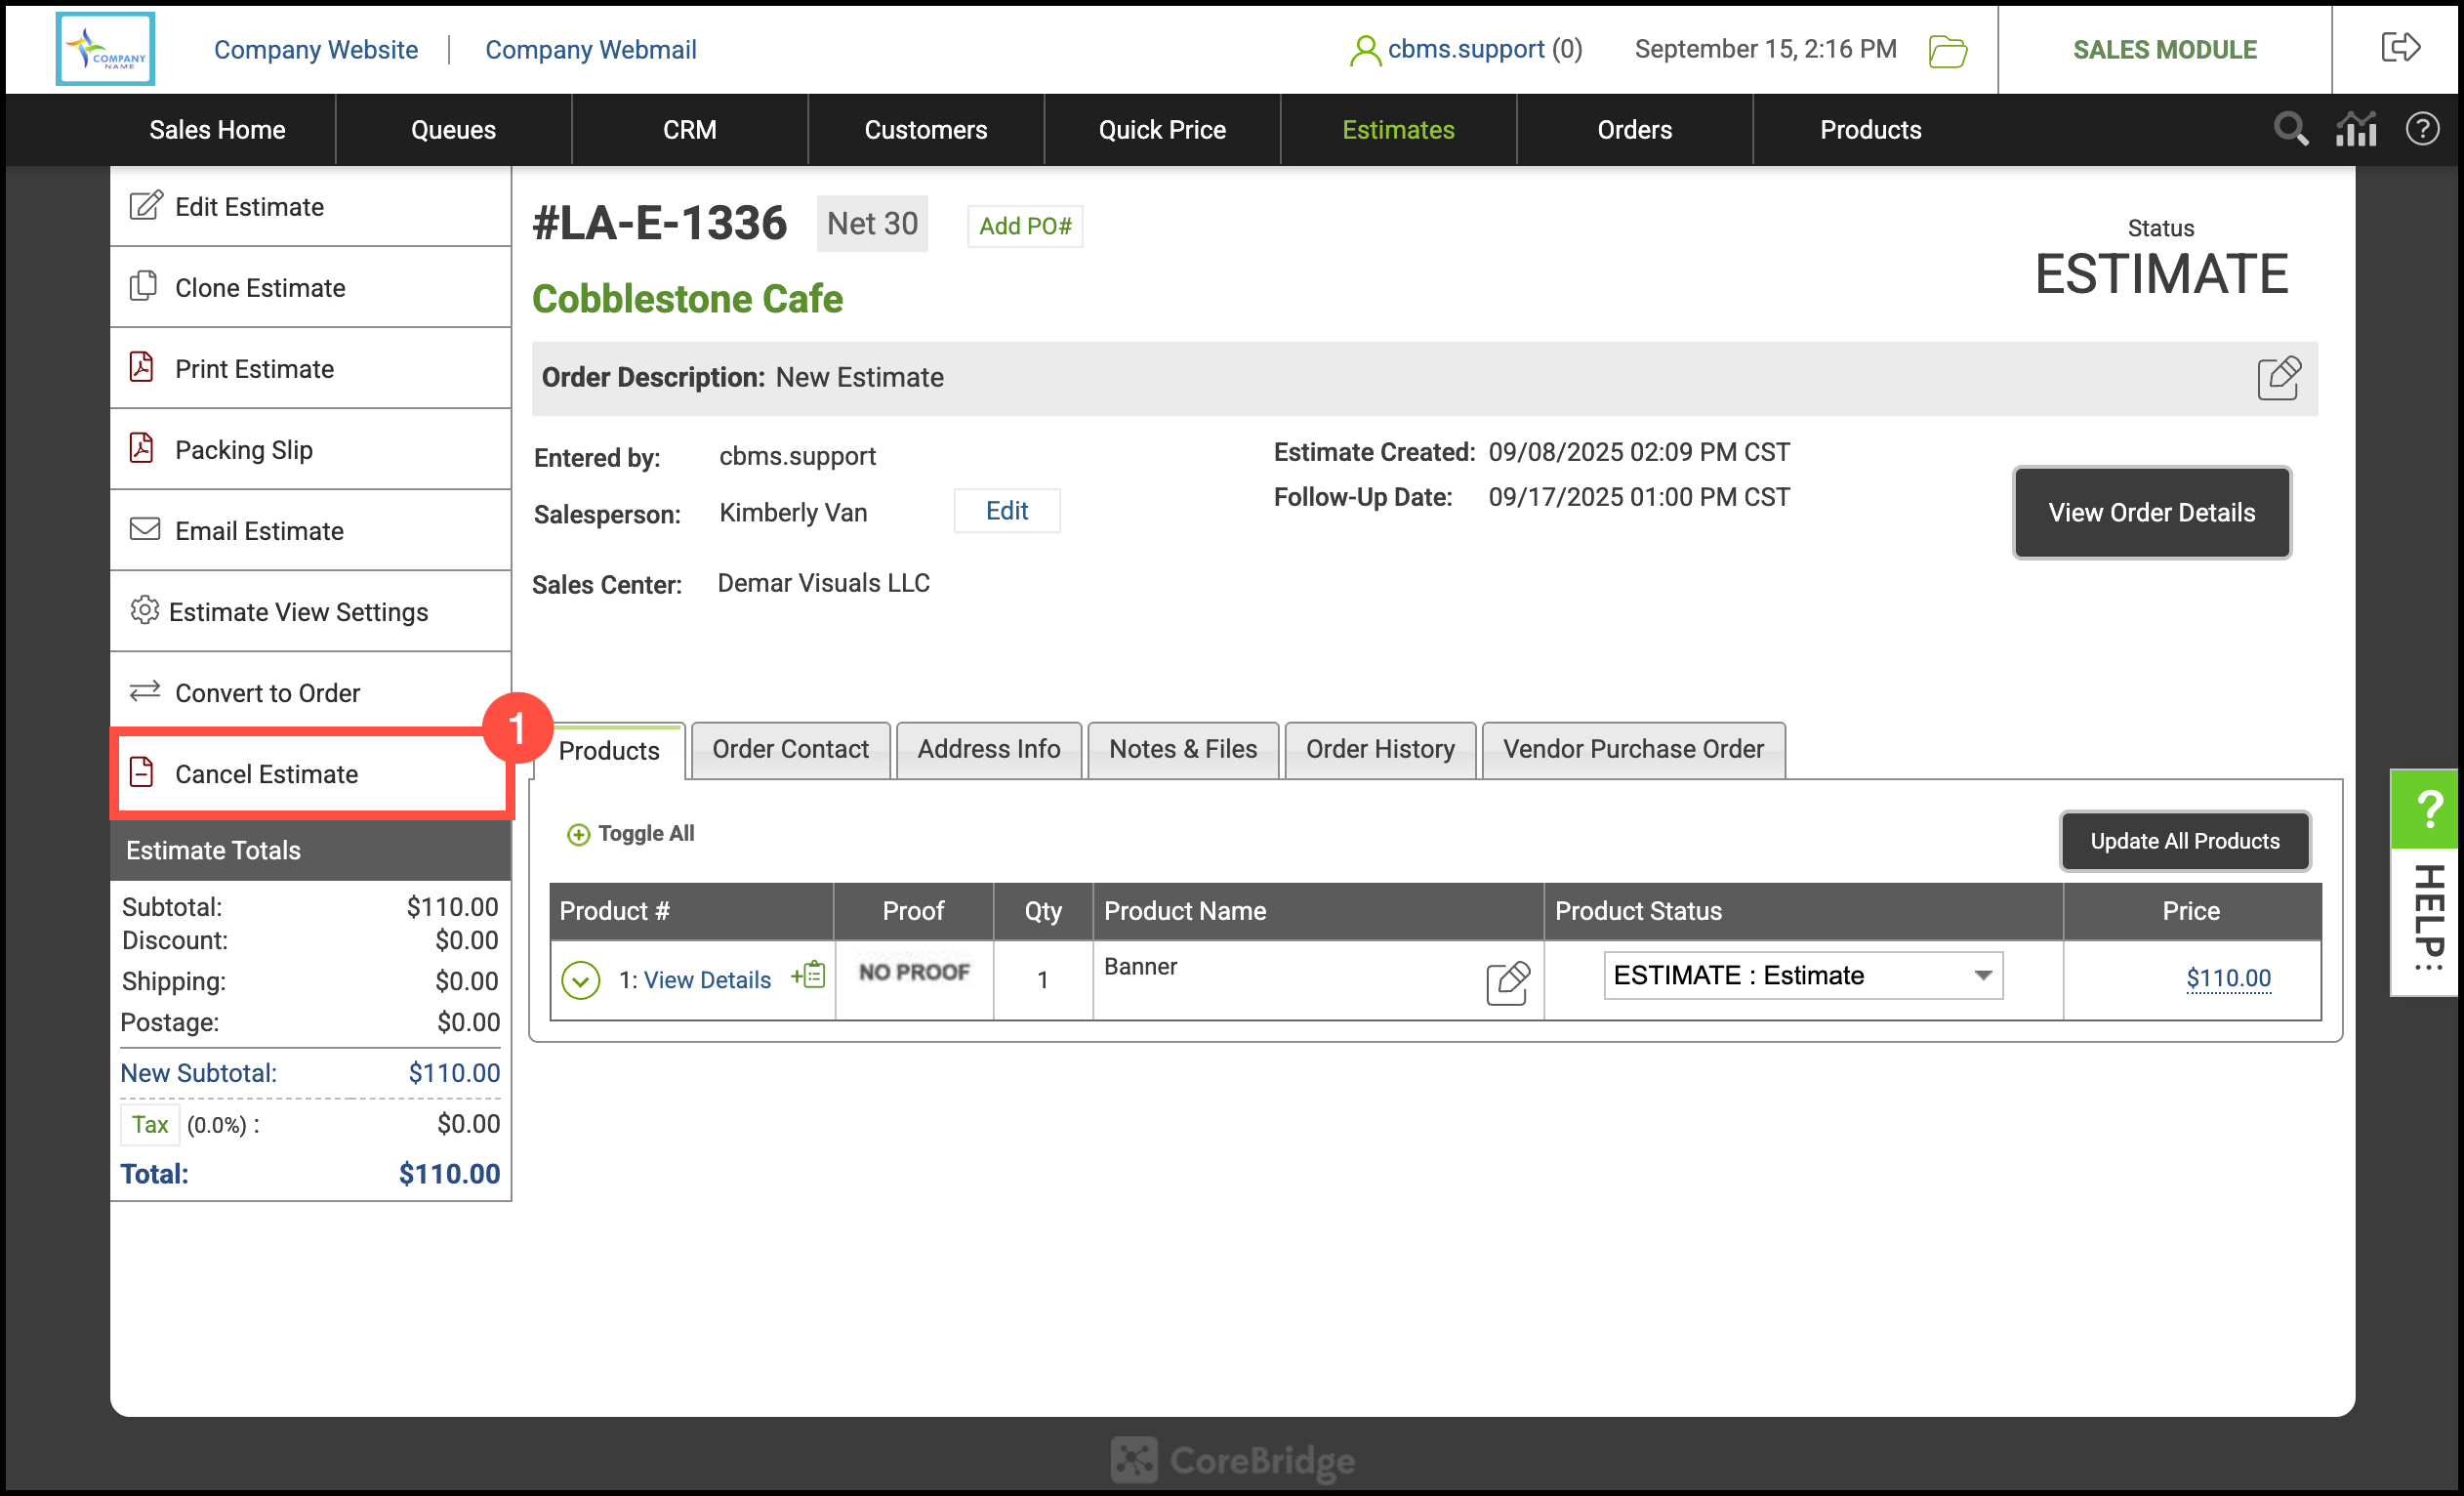Open the green folder icon
The width and height of the screenshot is (2464, 1496).
click(x=1947, y=50)
